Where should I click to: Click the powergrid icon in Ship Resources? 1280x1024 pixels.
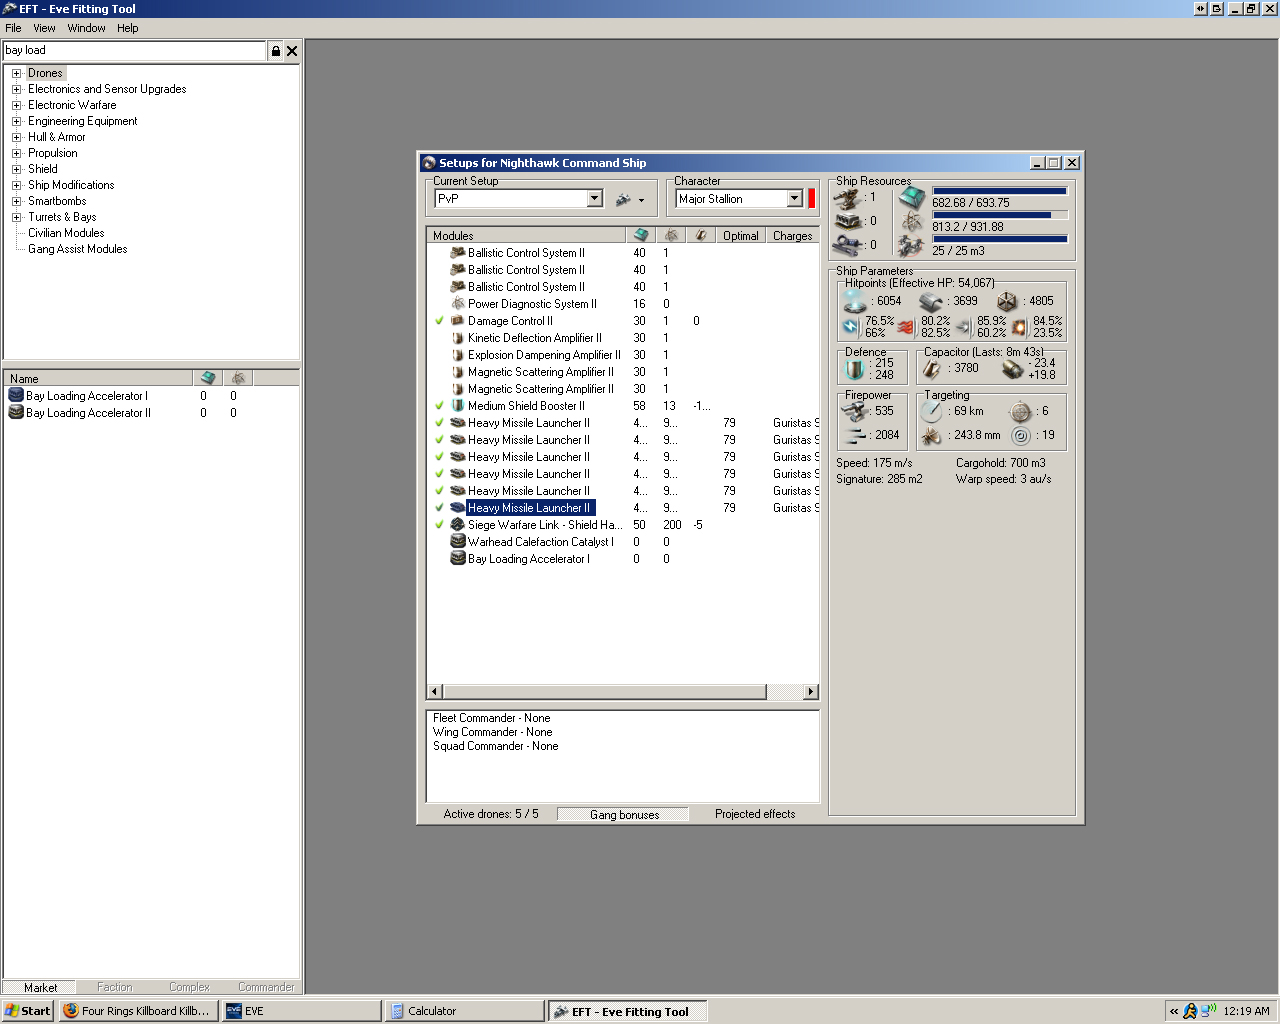point(911,221)
